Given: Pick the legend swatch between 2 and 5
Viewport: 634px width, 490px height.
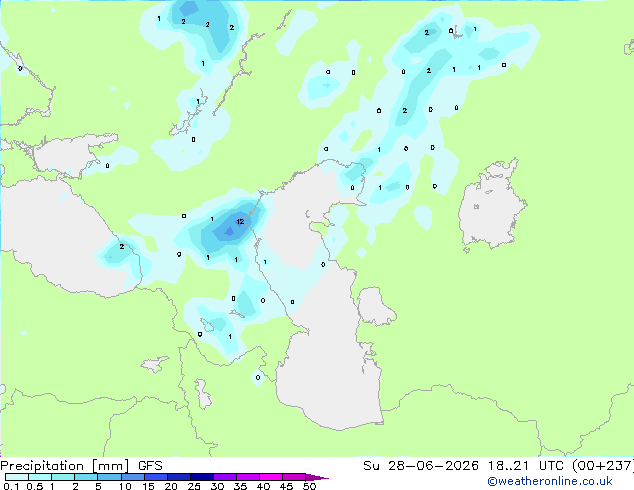Looking at the screenshot, I should coord(87,477).
